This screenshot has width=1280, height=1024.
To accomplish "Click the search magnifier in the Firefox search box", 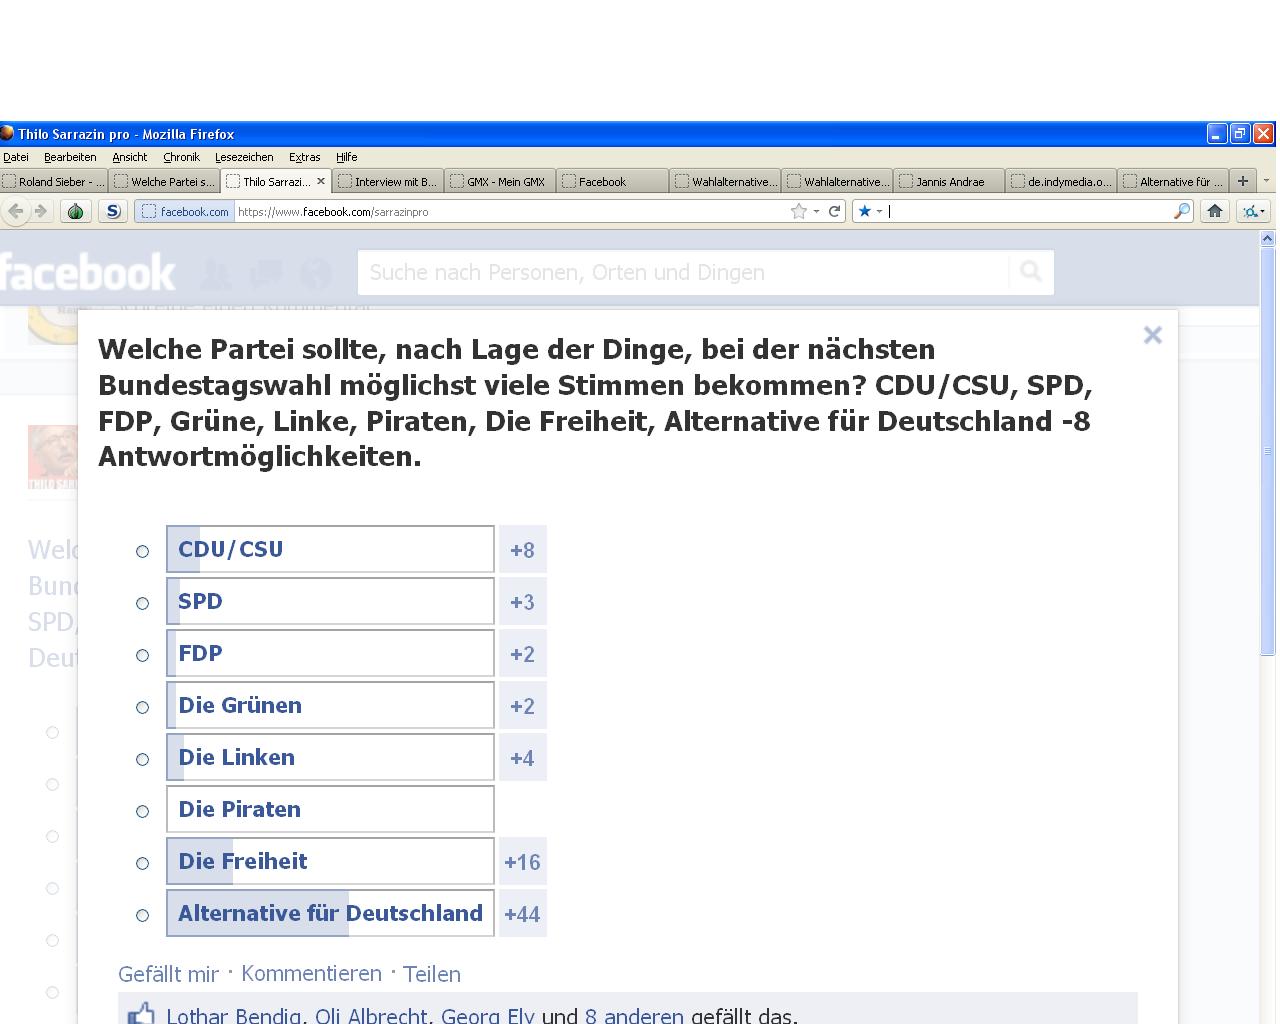I will pyautogui.click(x=1182, y=211).
